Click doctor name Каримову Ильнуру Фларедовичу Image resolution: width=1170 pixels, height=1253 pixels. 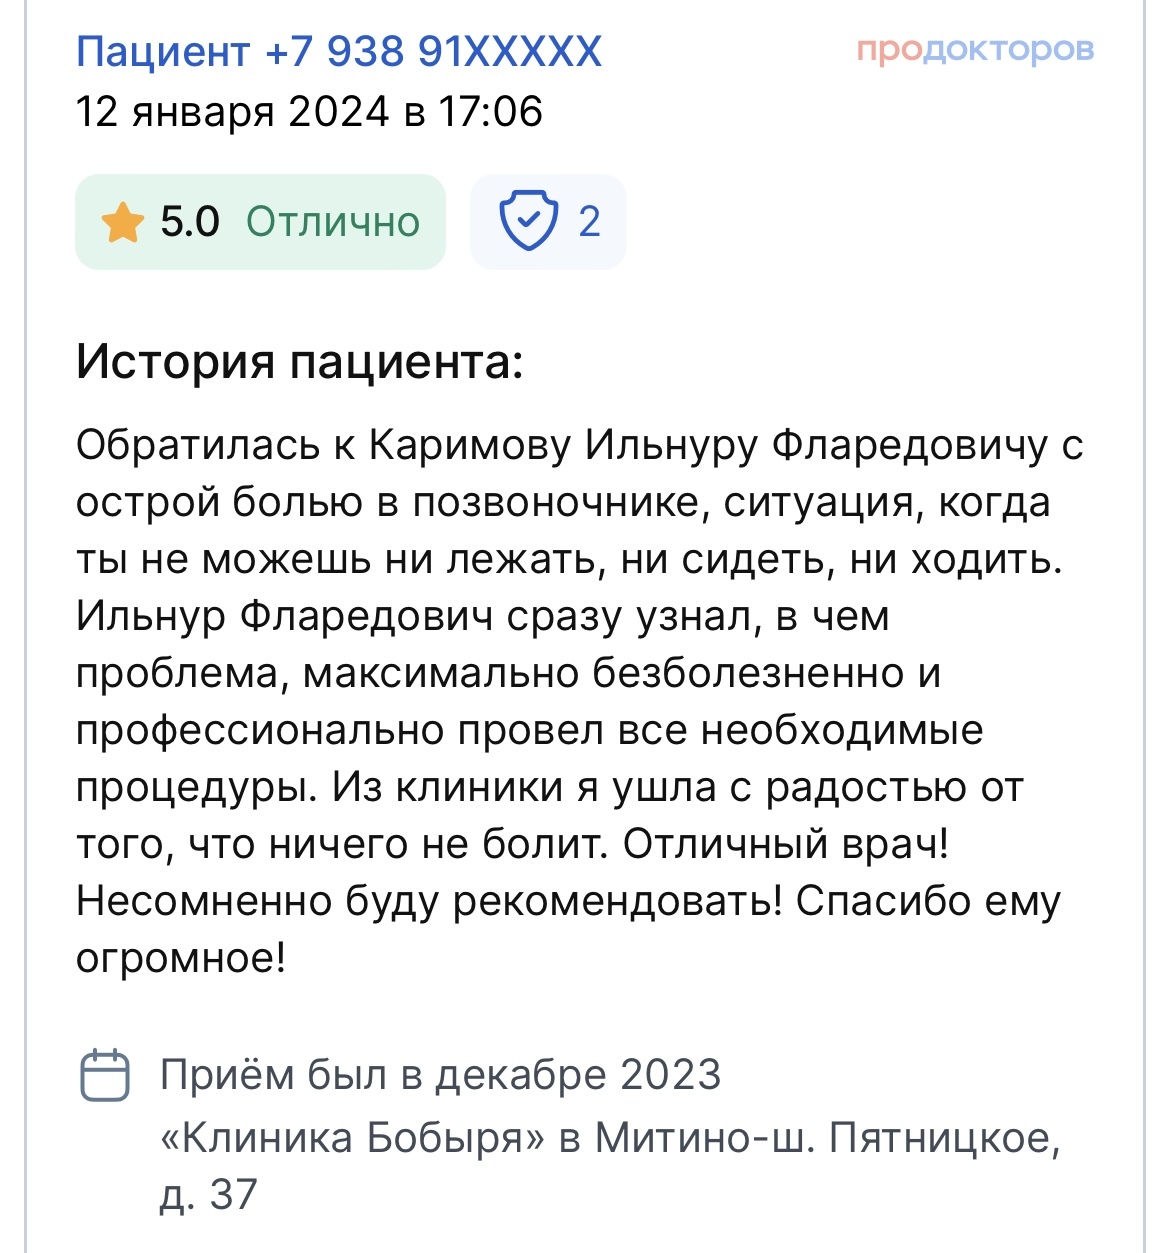[x=708, y=445]
